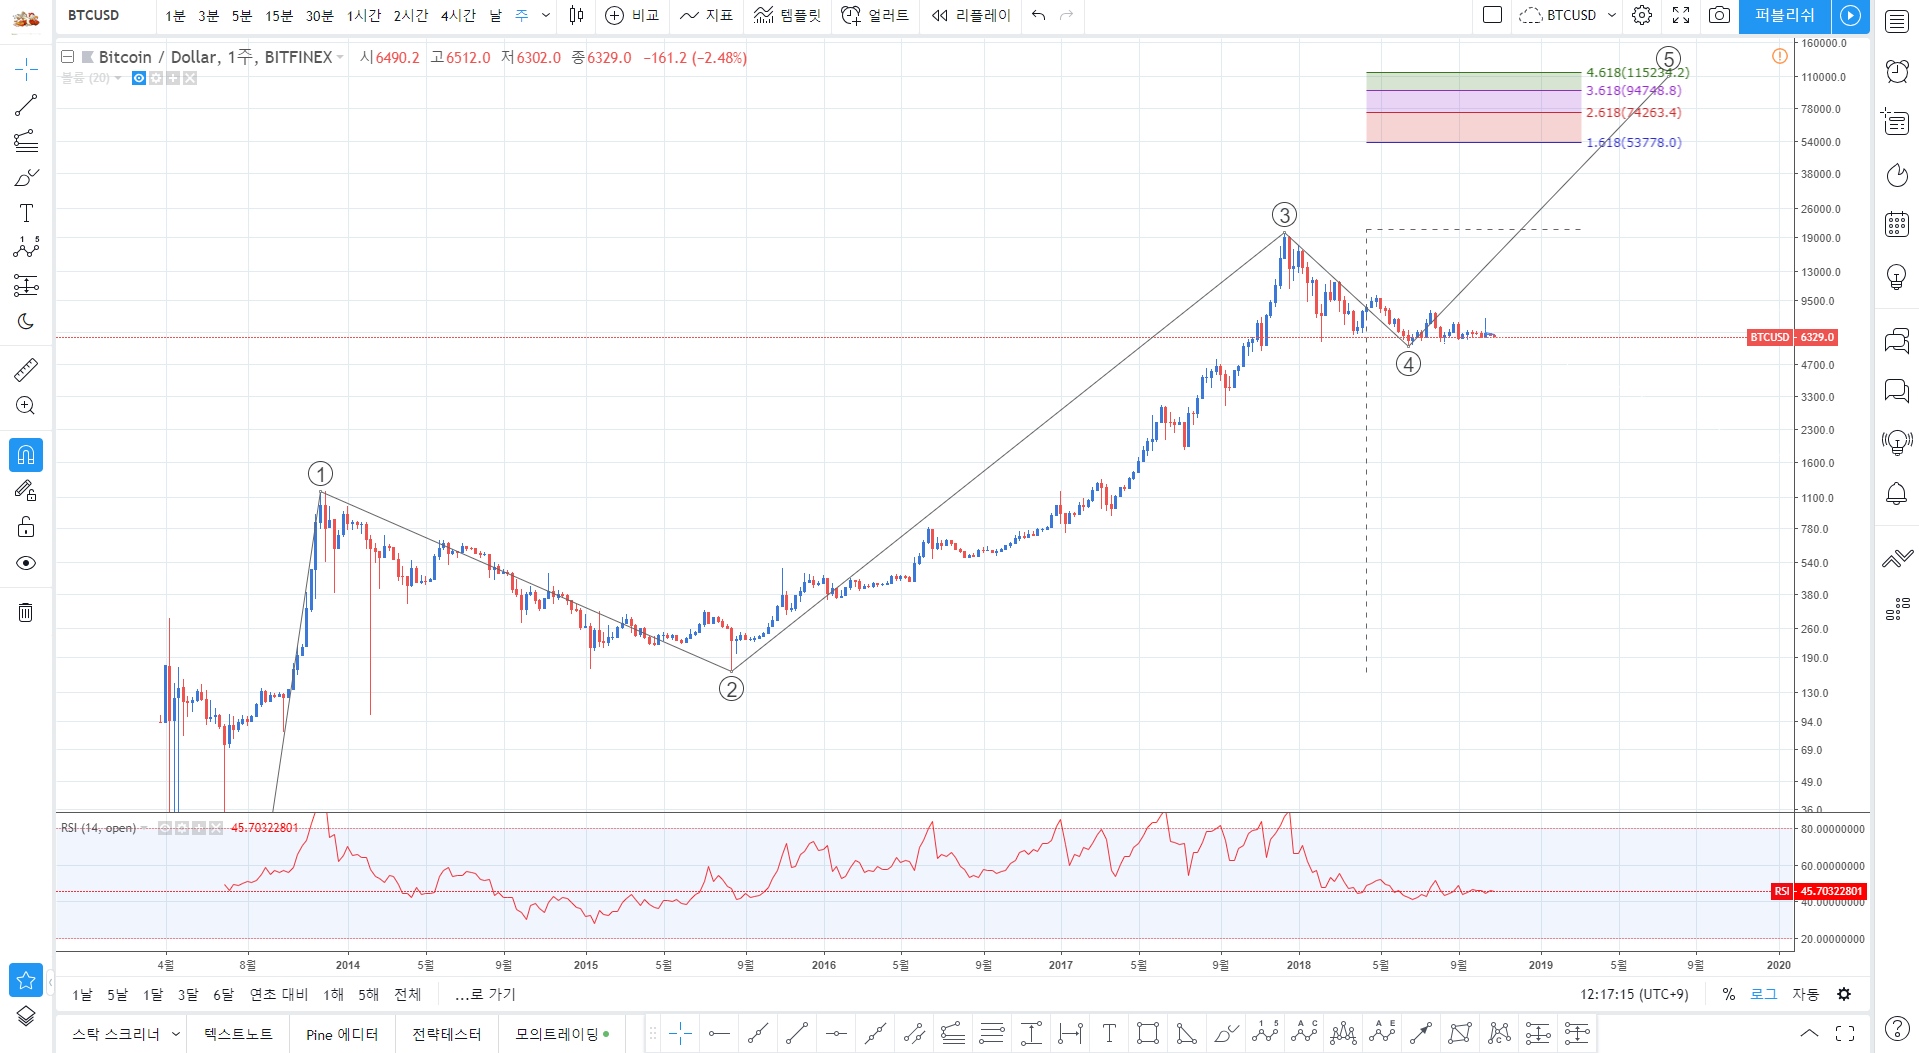This screenshot has height=1053, width=1919.
Task: Open the Pine 에디터 tab
Action: (x=342, y=1034)
